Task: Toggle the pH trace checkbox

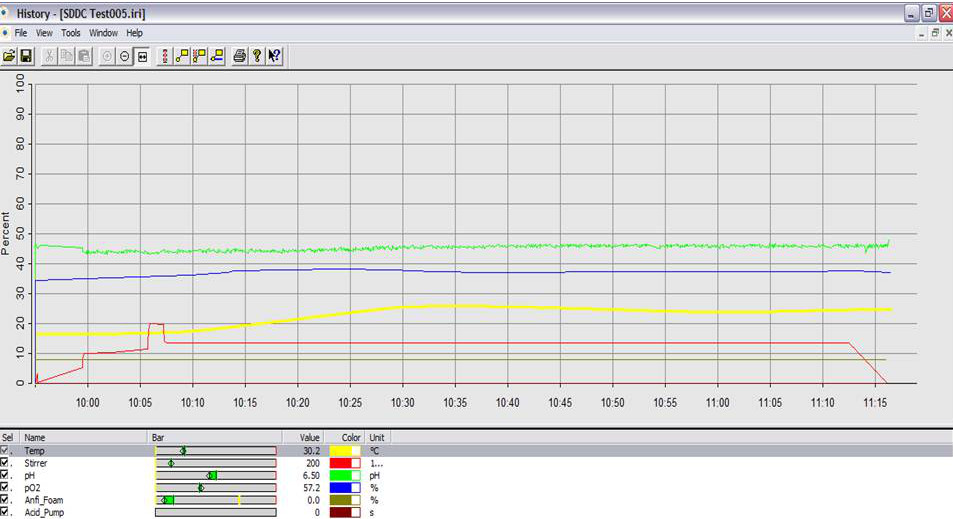Action: click(x=6, y=475)
